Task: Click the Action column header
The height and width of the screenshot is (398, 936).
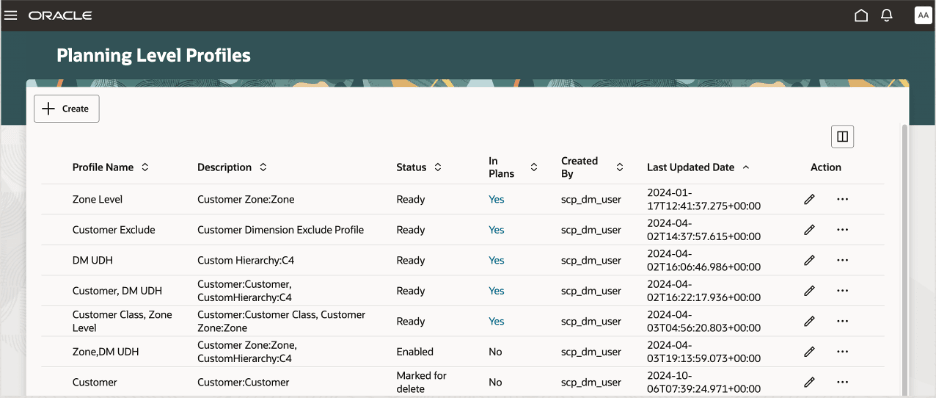Action: click(826, 168)
